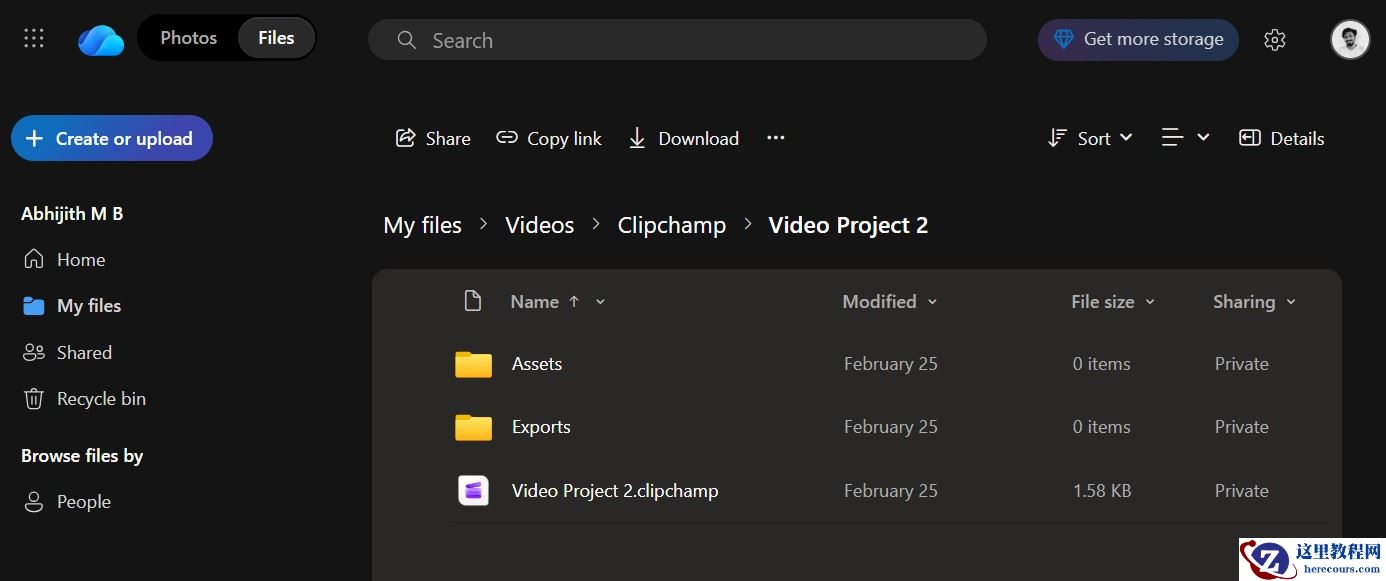Click the Exports folder icon
The width and height of the screenshot is (1386, 581).
pos(473,427)
